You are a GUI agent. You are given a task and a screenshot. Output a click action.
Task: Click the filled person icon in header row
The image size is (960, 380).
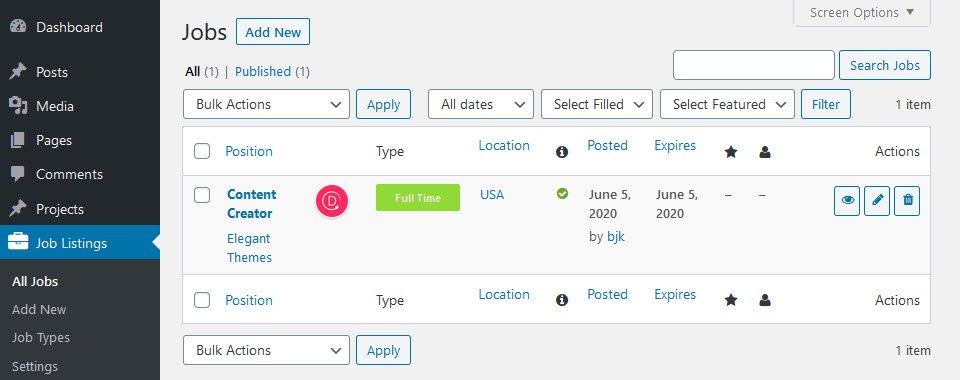click(x=765, y=152)
